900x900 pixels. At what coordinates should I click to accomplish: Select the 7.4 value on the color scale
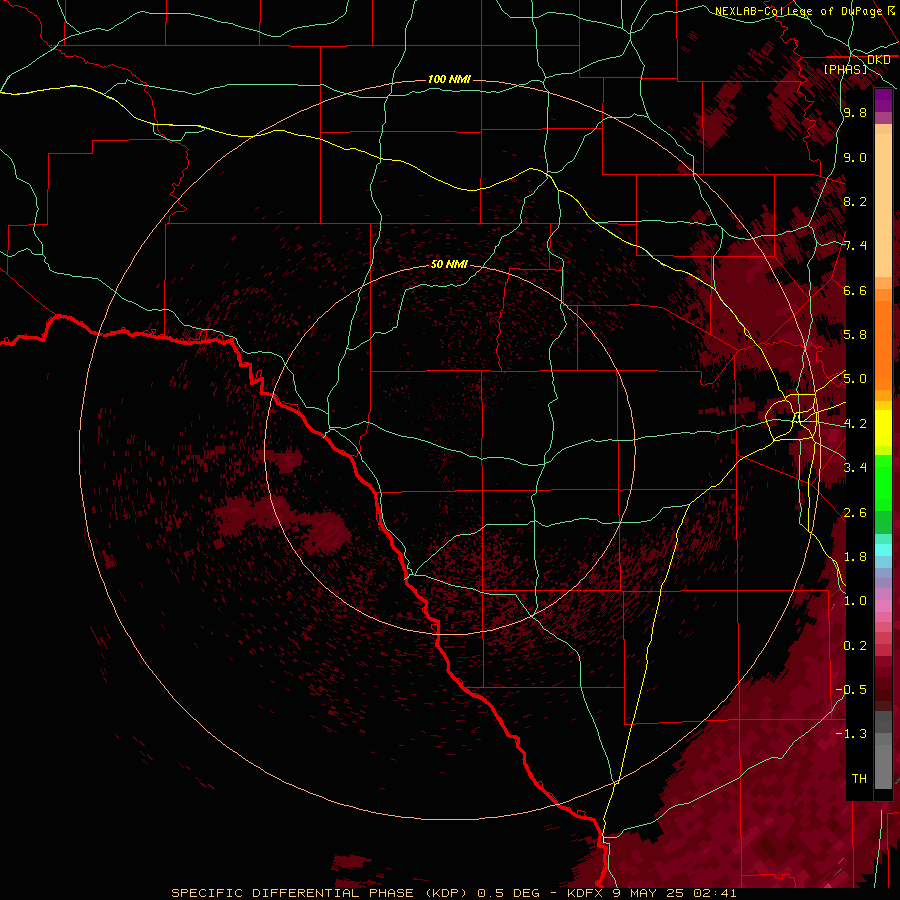click(x=855, y=246)
